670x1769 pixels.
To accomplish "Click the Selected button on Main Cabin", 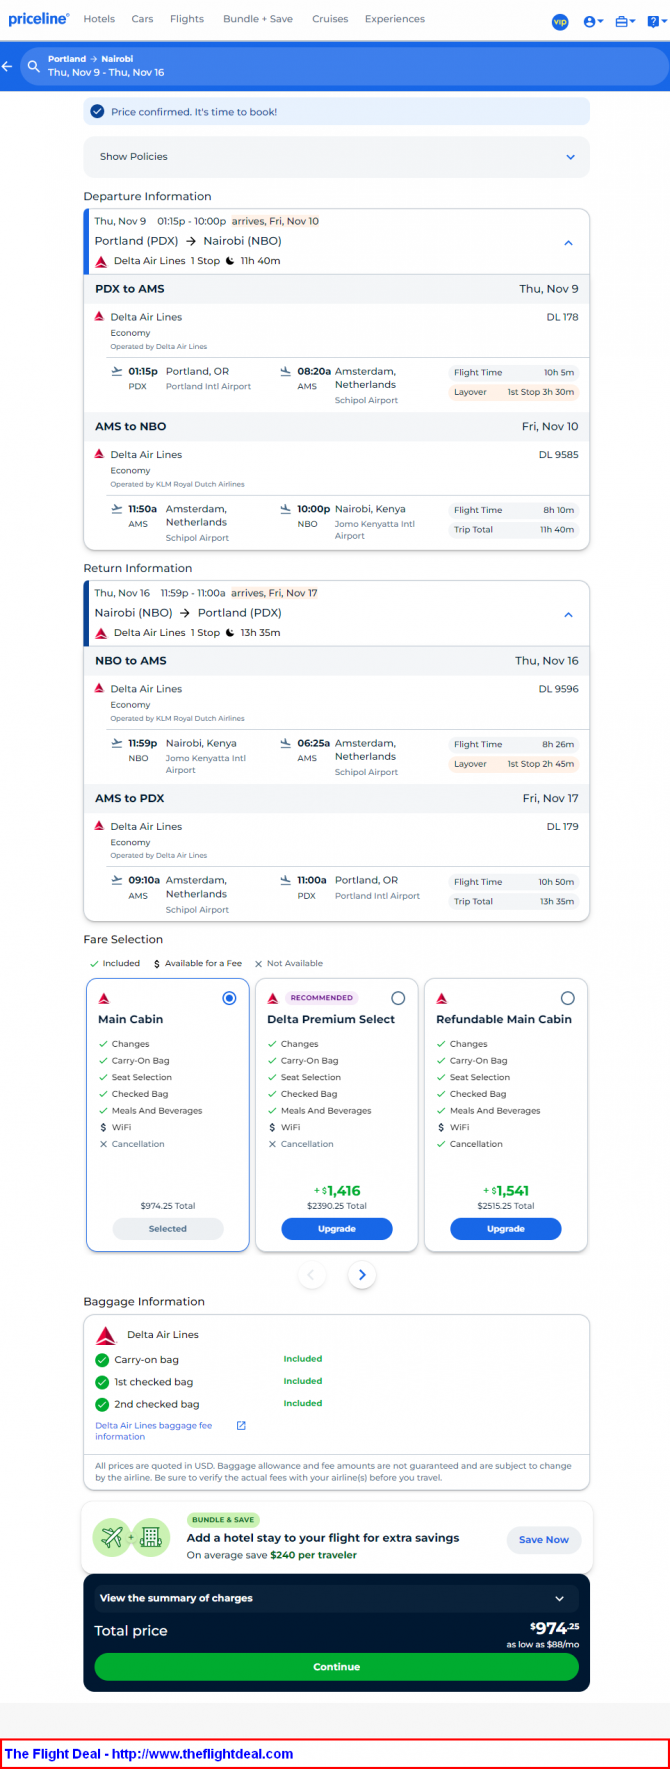I will 168,1229.
